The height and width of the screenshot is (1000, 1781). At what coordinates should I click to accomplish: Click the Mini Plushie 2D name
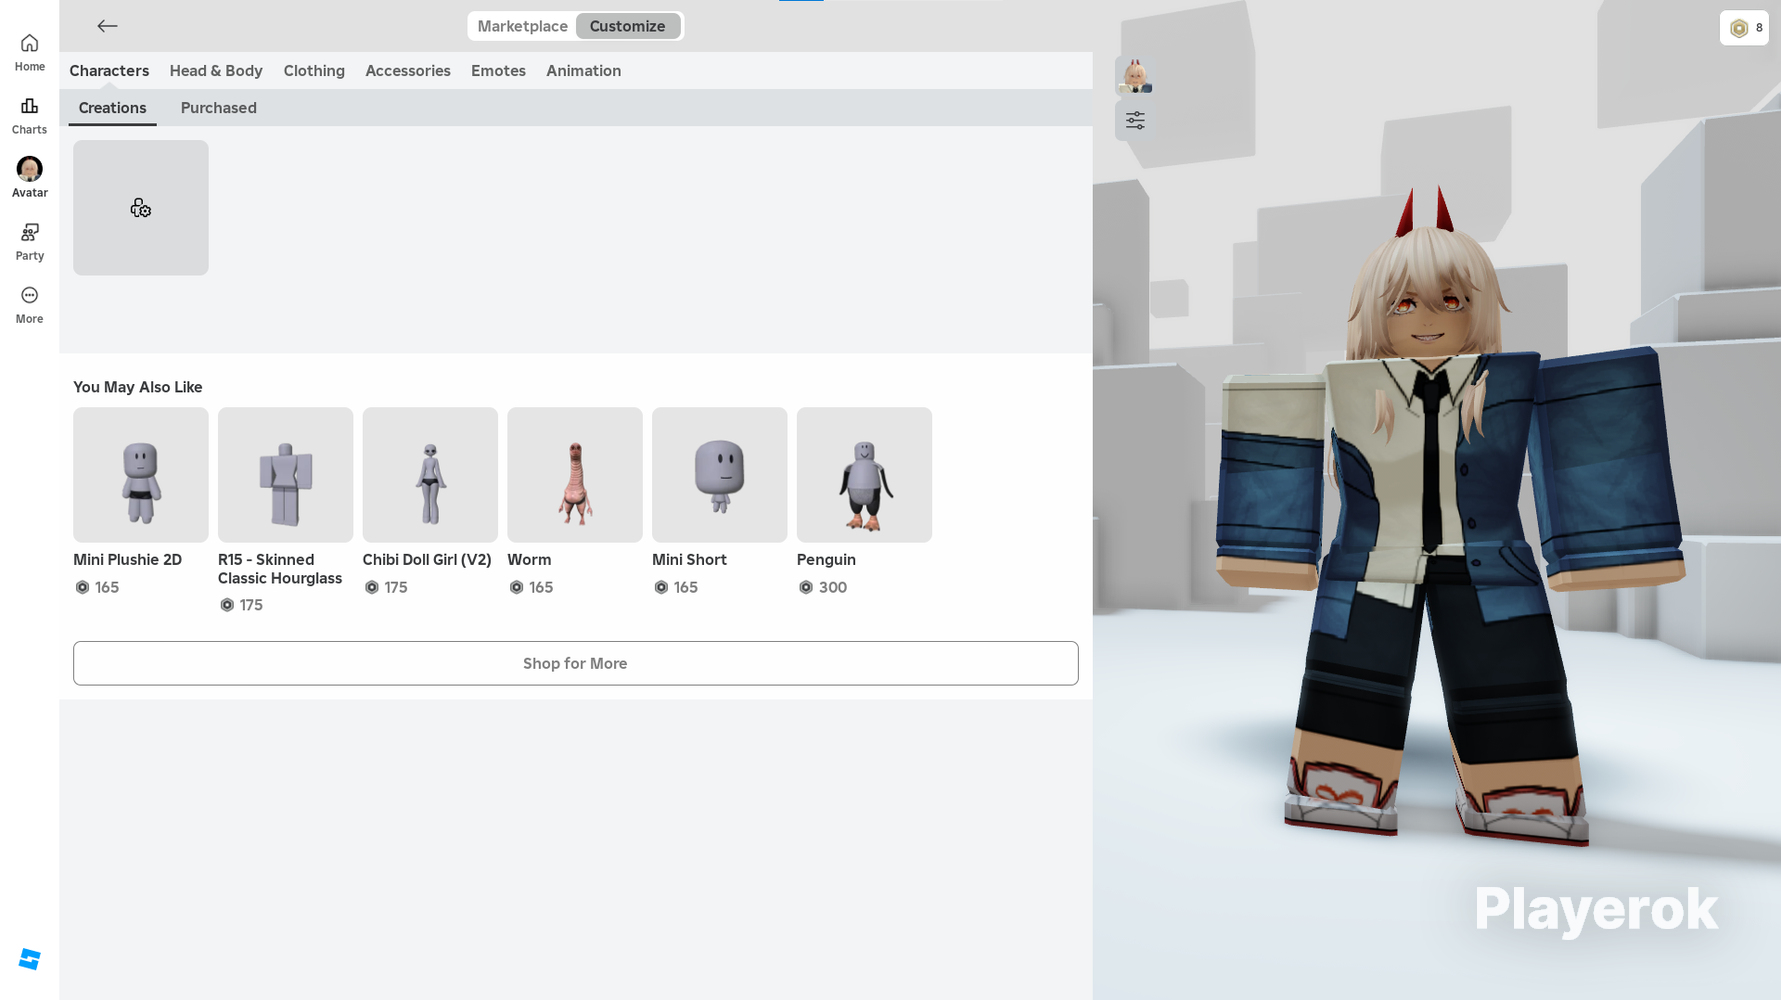pyautogui.click(x=127, y=560)
